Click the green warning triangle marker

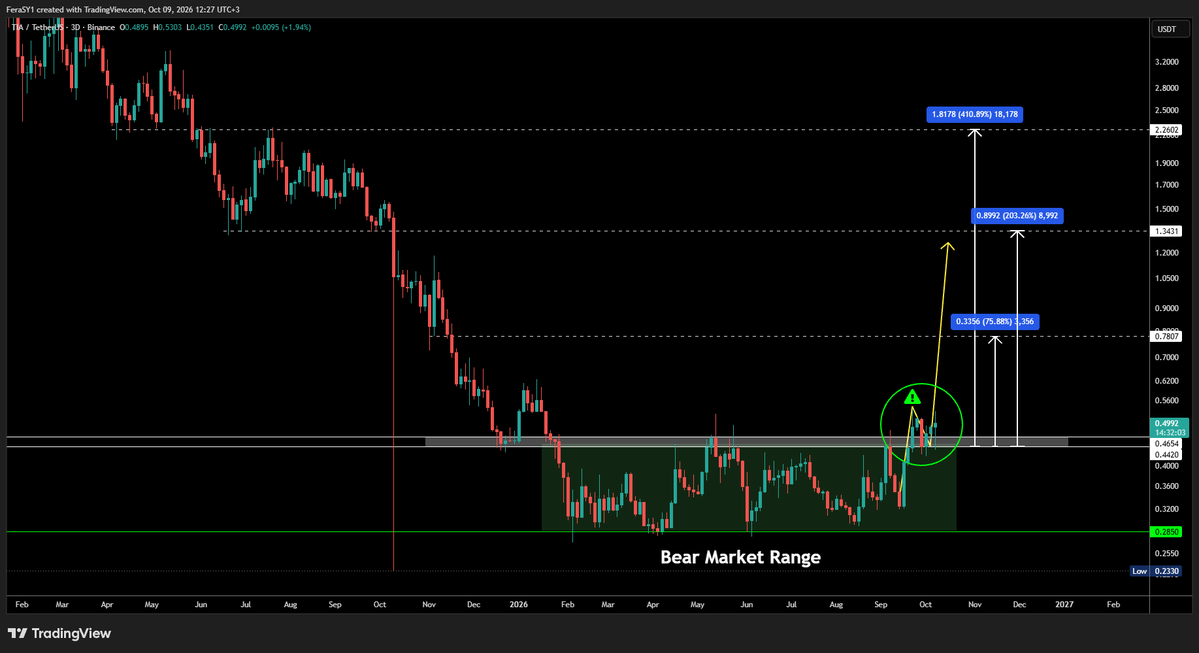tap(912, 398)
